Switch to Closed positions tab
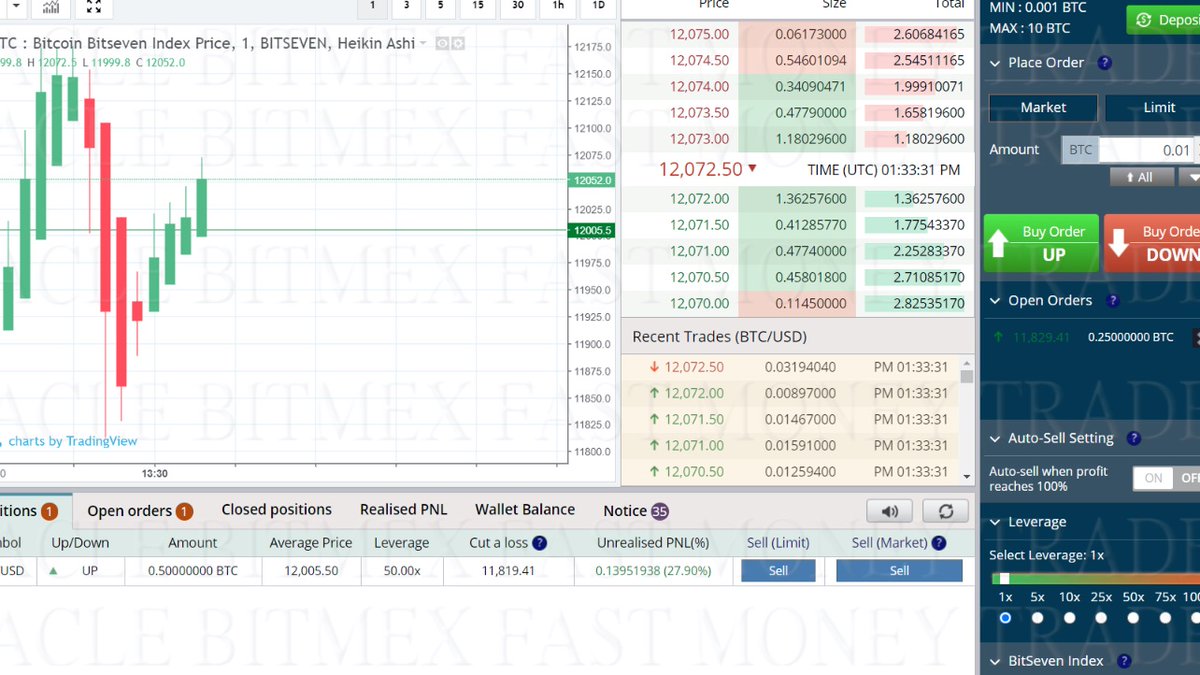The image size is (1200, 675). (x=276, y=510)
